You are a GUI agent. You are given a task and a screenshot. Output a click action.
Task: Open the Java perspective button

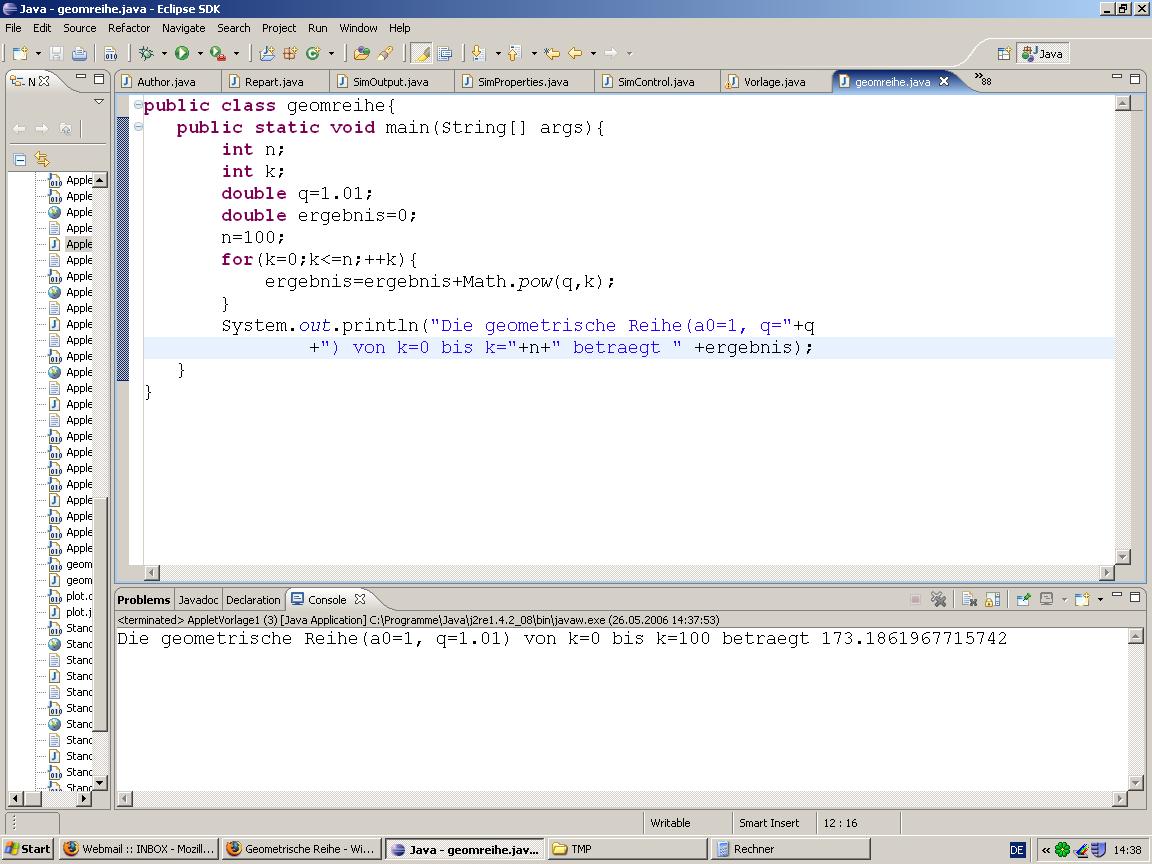pos(1042,53)
